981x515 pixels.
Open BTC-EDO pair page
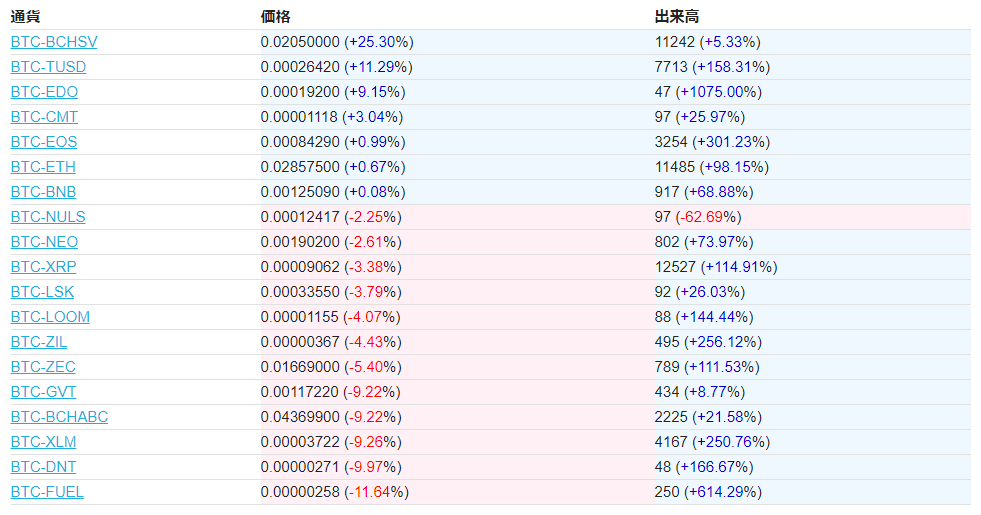click(x=44, y=92)
